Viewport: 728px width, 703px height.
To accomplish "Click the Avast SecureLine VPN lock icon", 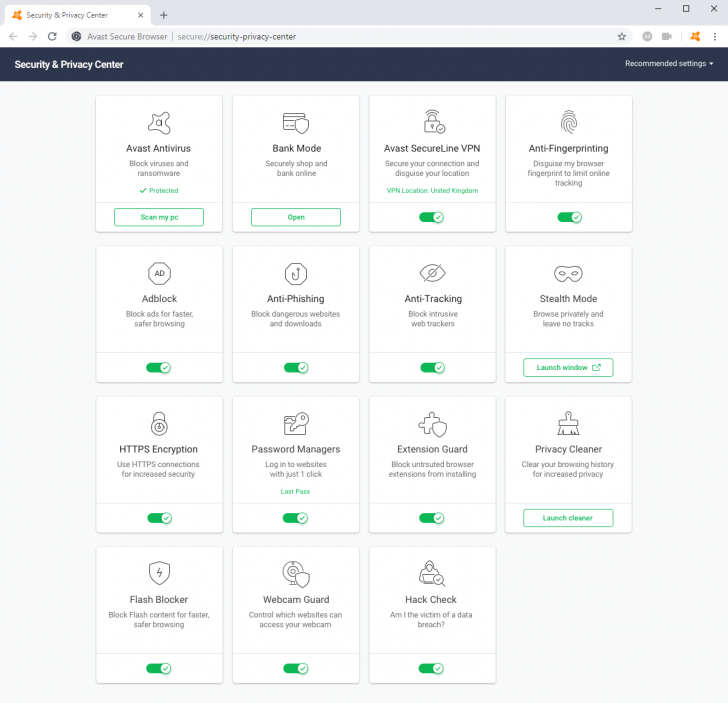I will [434, 122].
